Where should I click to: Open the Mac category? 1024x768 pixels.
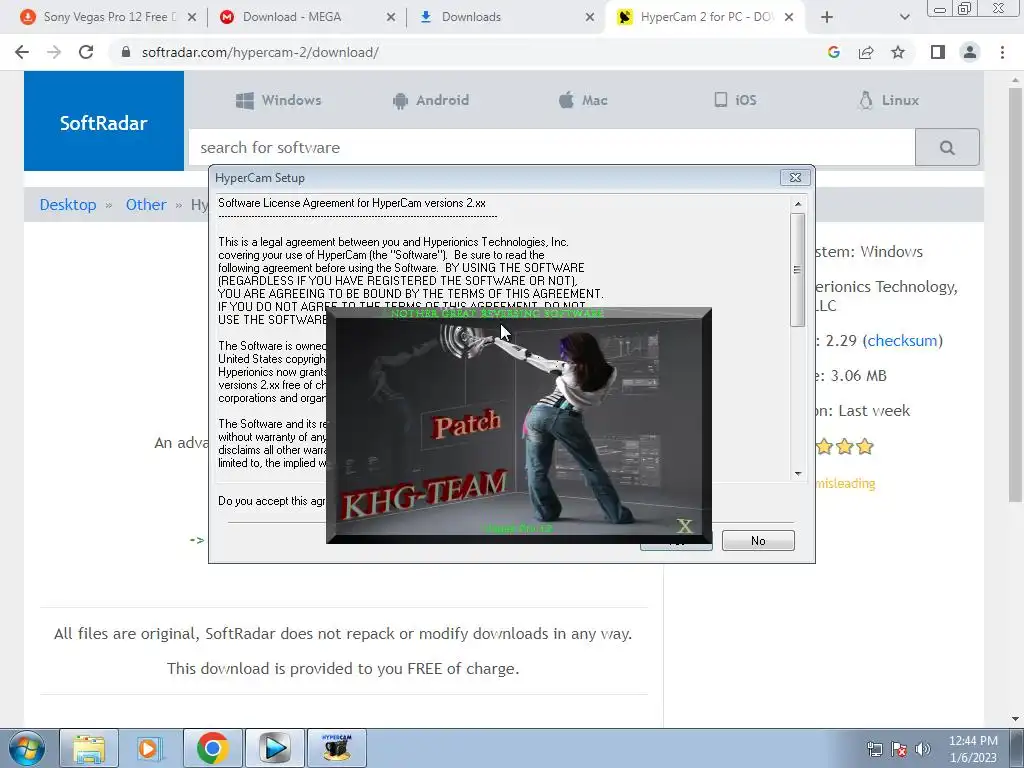(583, 100)
